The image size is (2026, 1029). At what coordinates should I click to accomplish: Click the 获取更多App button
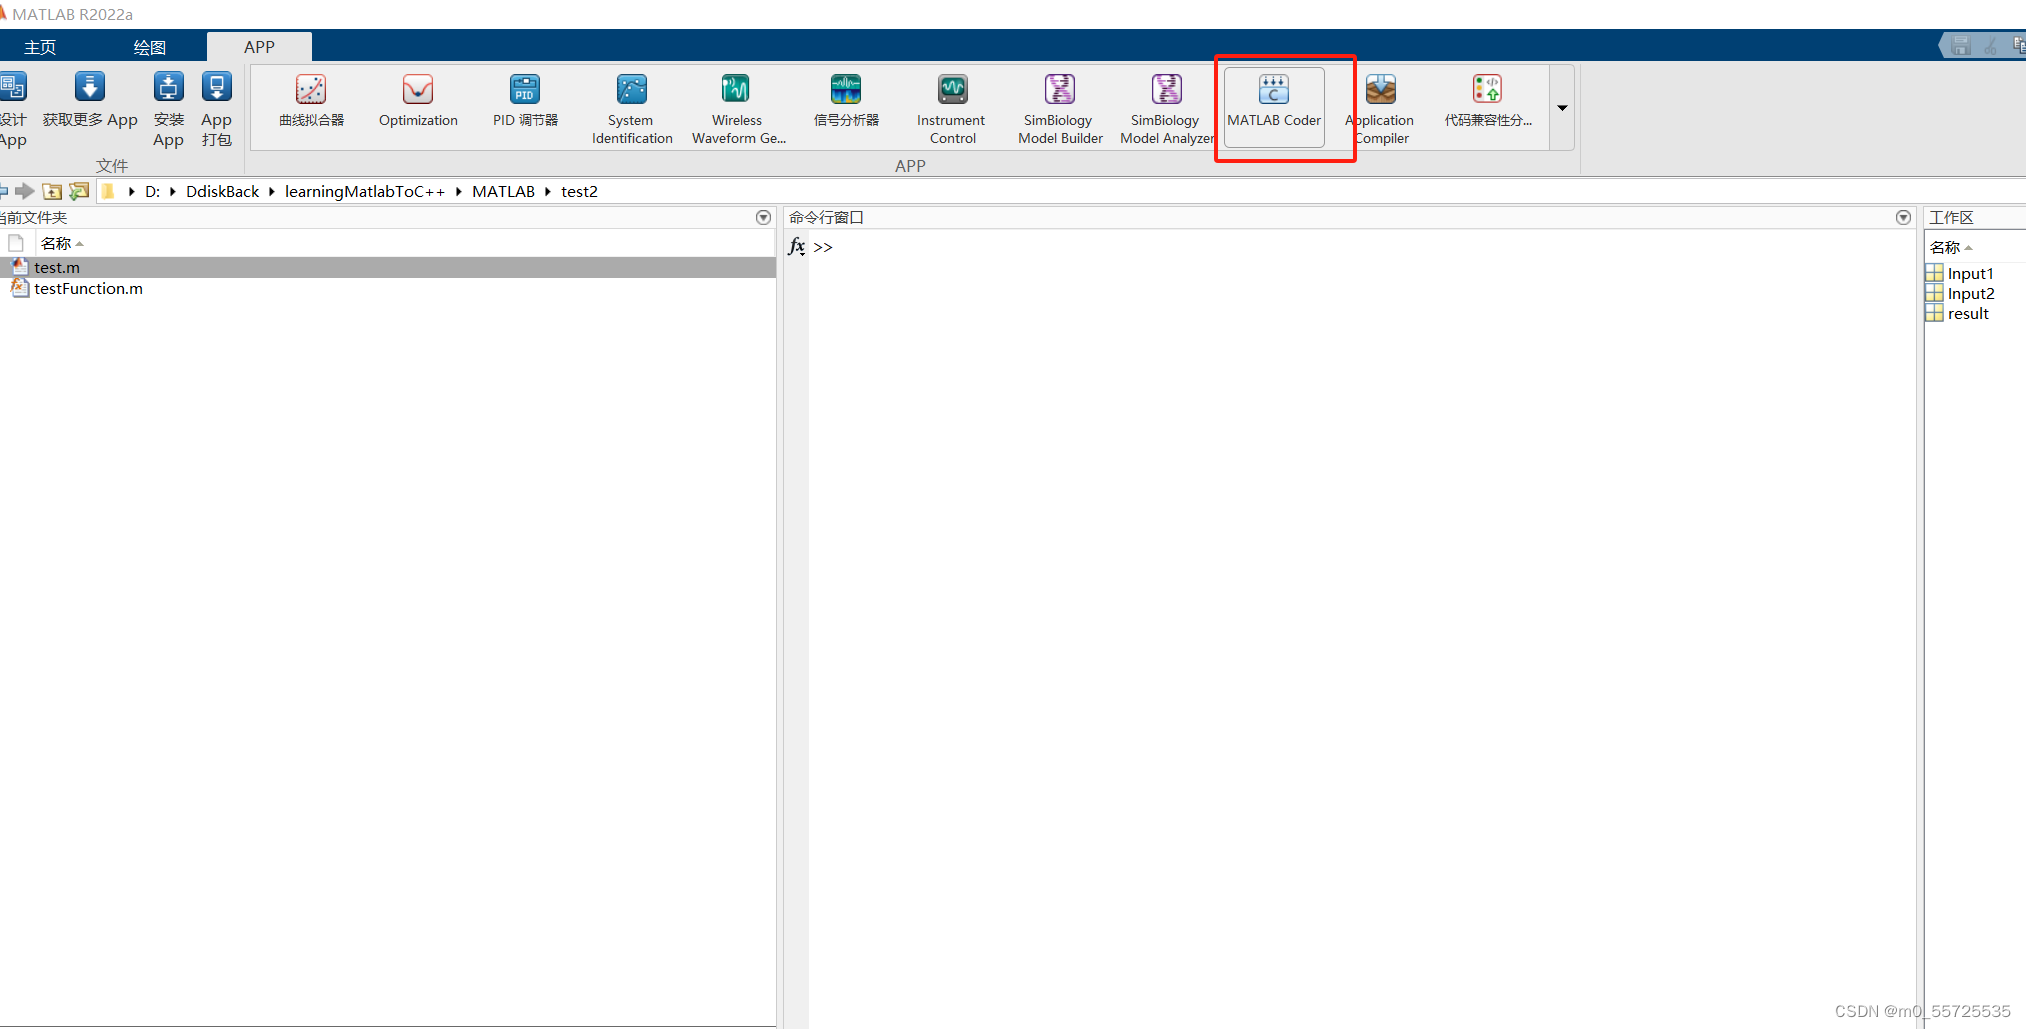pyautogui.click(x=89, y=105)
